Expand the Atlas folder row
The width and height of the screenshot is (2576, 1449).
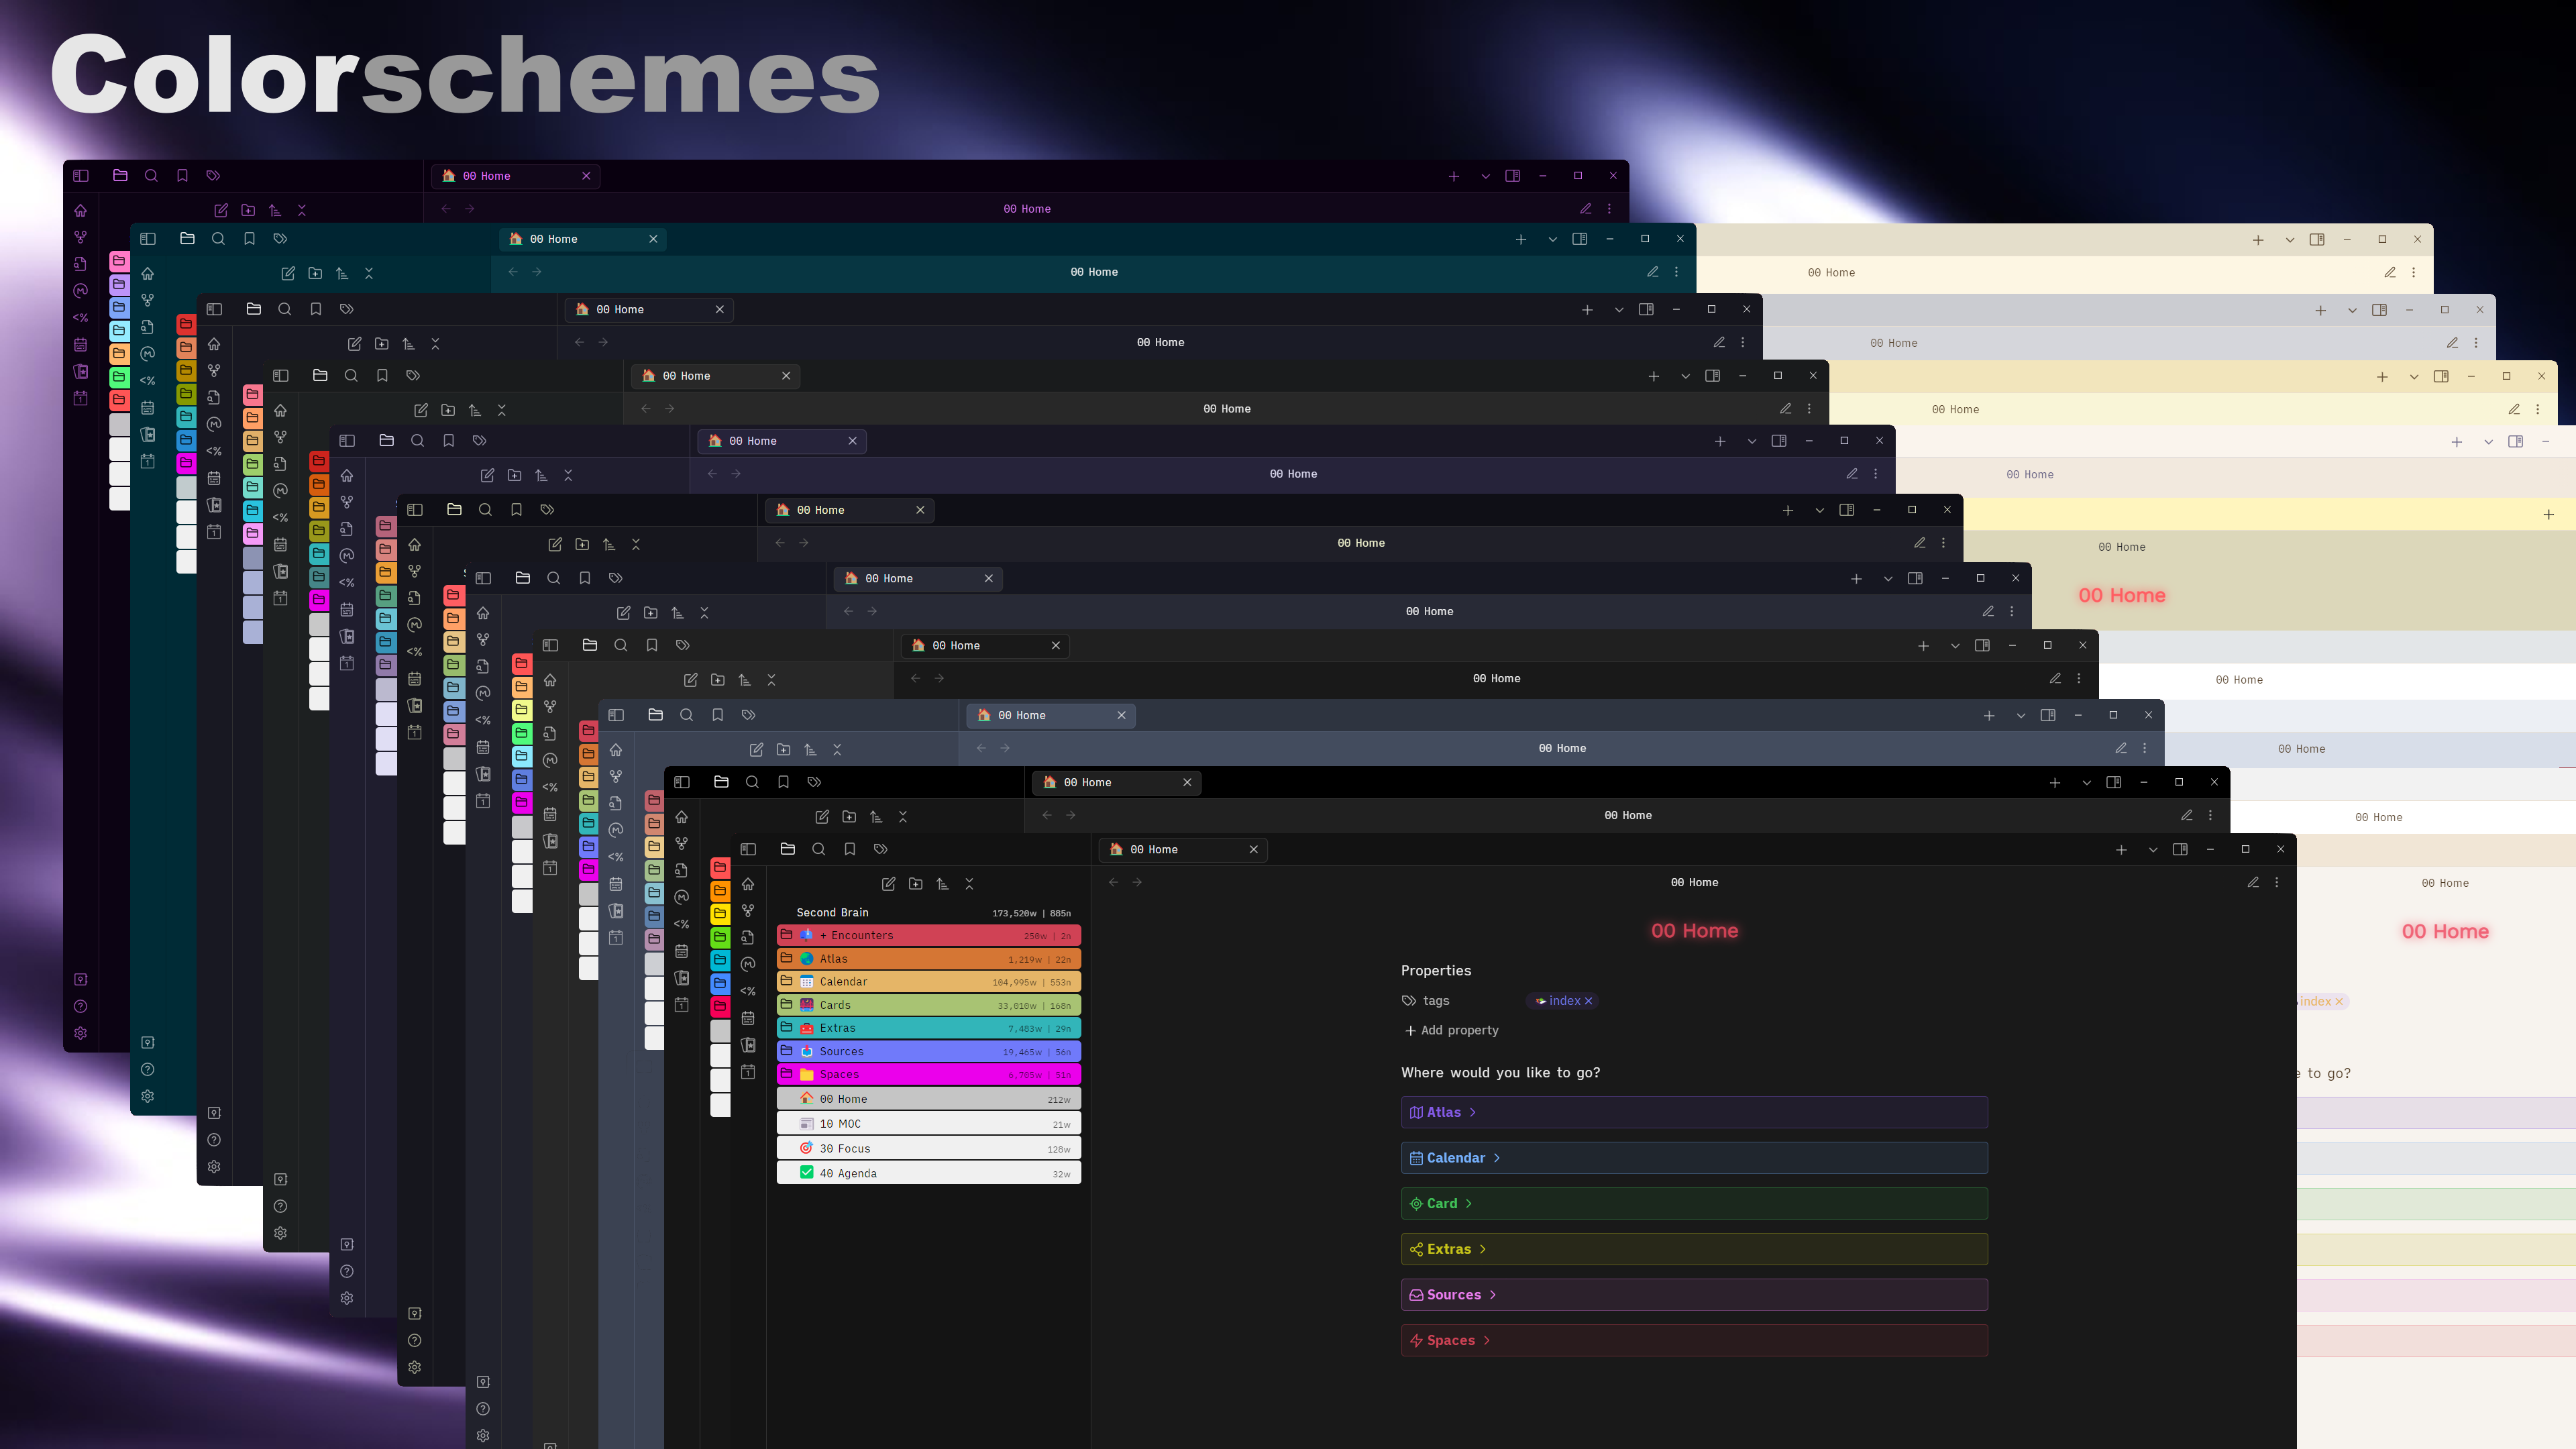click(x=929, y=958)
